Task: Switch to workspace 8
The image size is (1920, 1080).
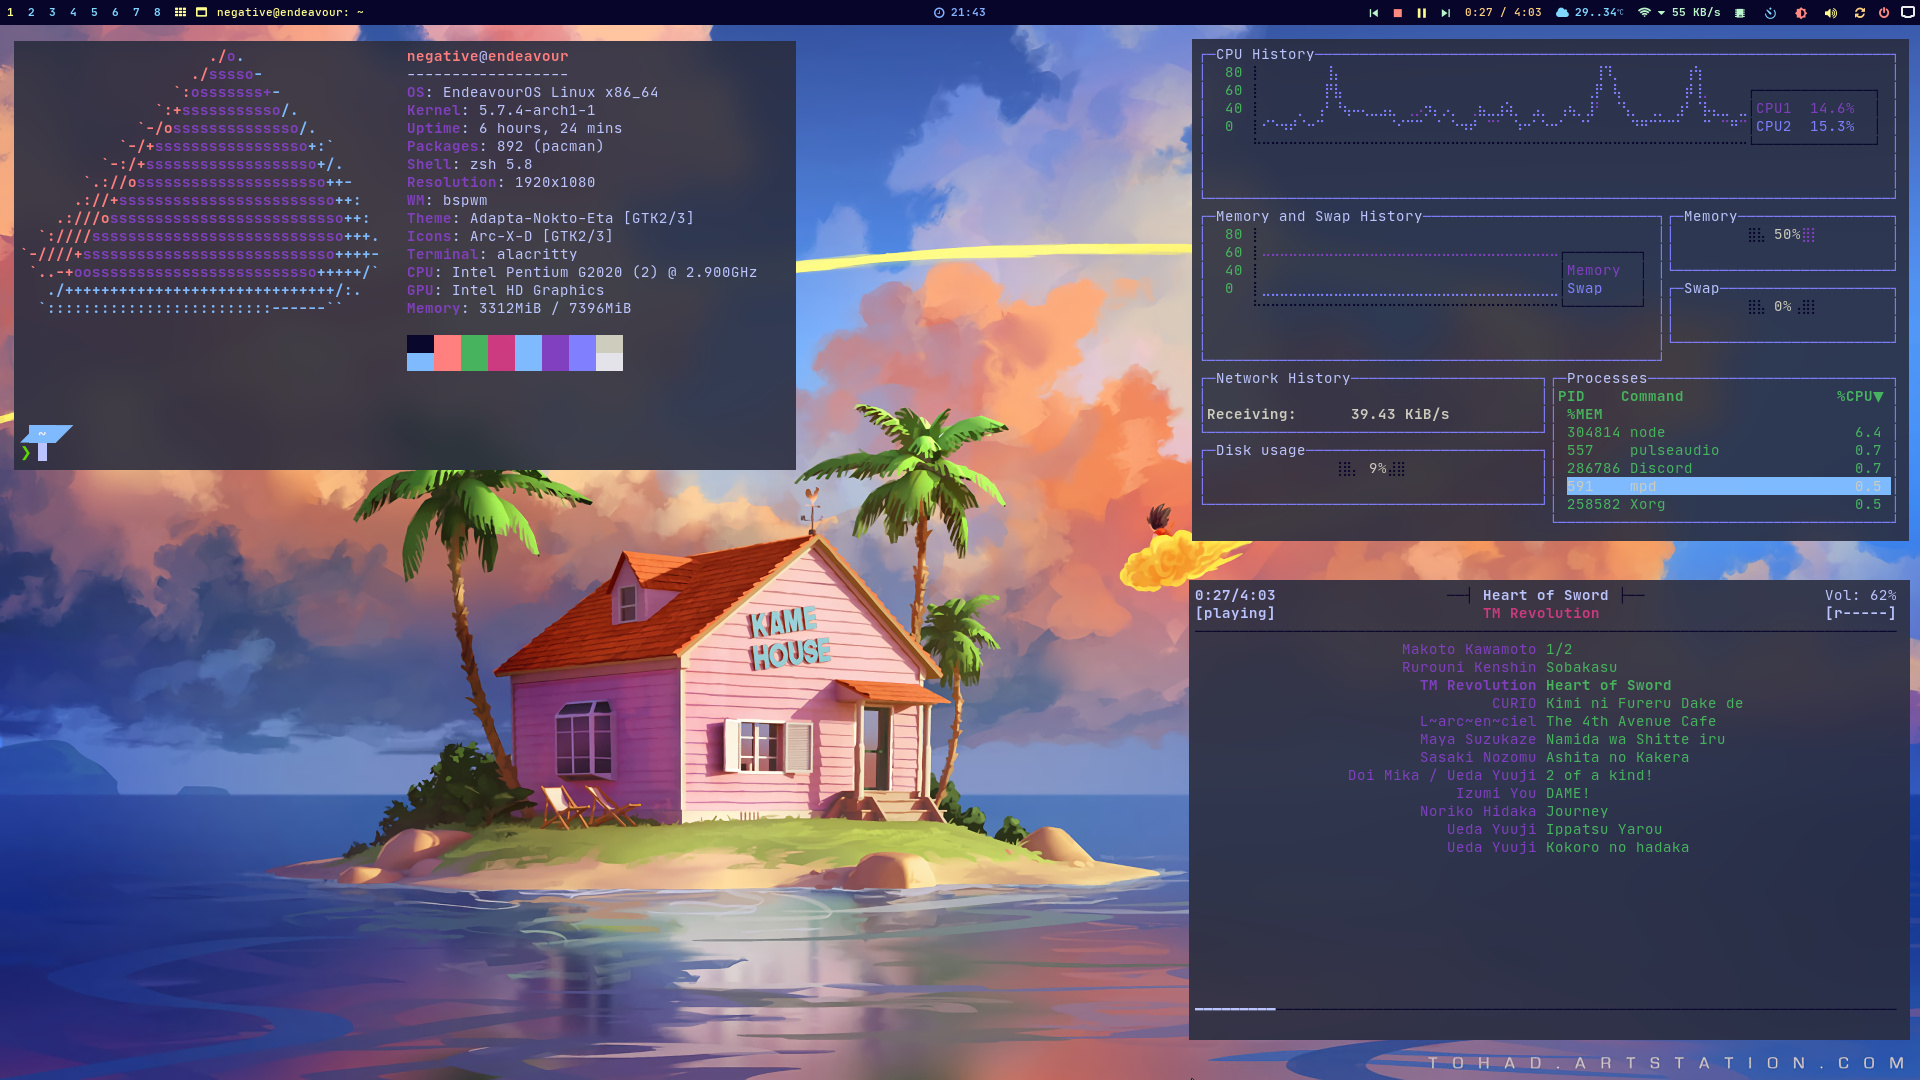Action: point(157,12)
